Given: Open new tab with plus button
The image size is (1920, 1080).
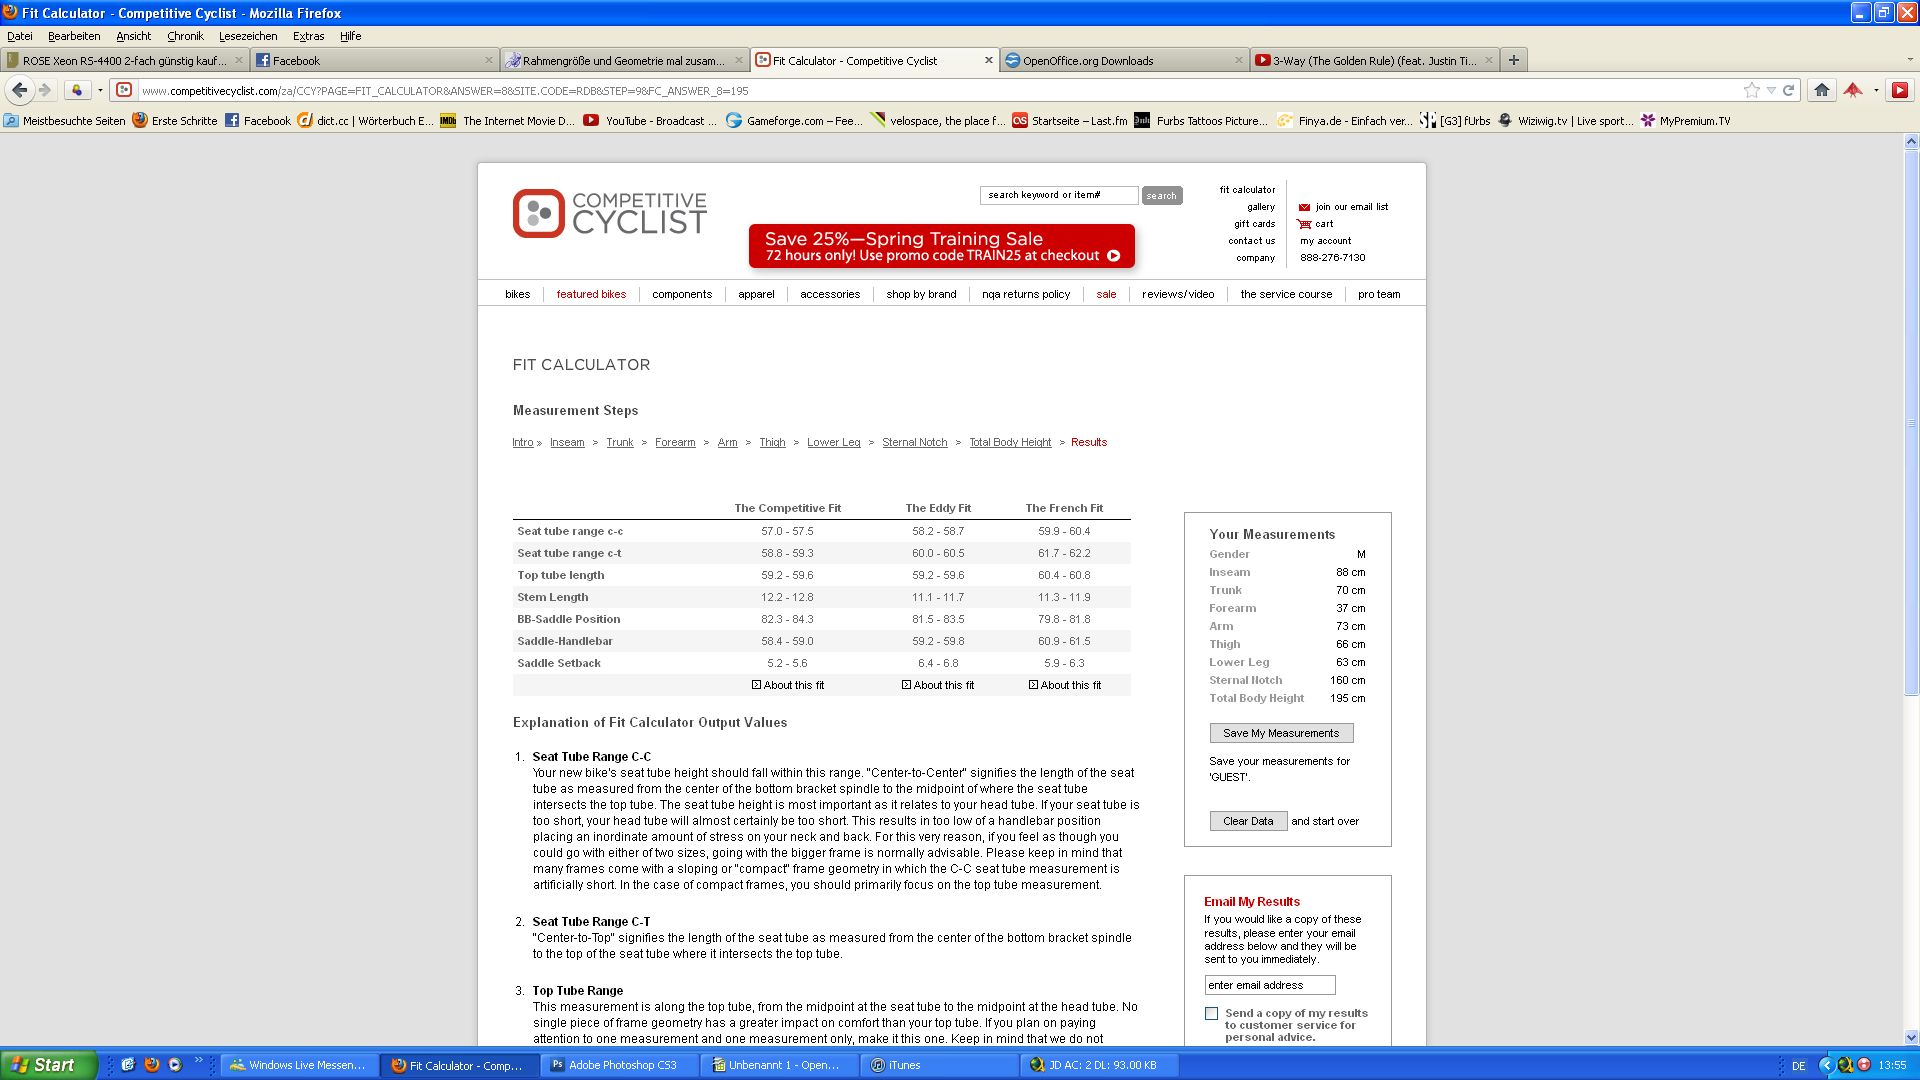Looking at the screenshot, I should [x=1514, y=60].
